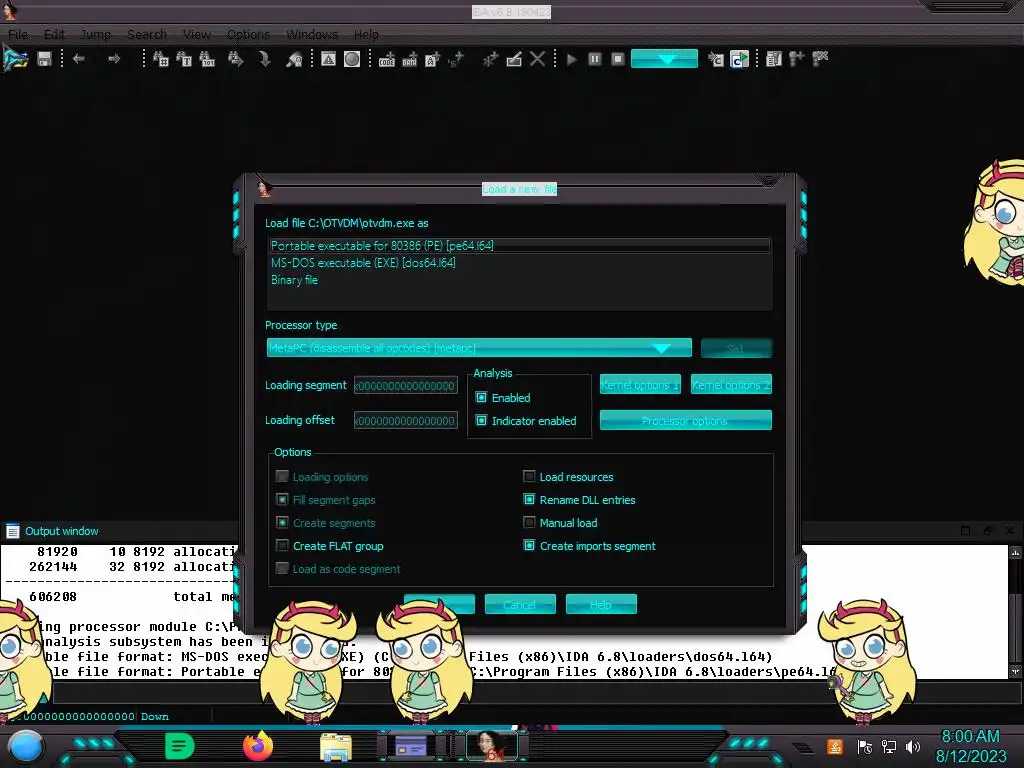Open the Windows menu
Viewport: 1024px width, 768px height.
click(x=312, y=34)
